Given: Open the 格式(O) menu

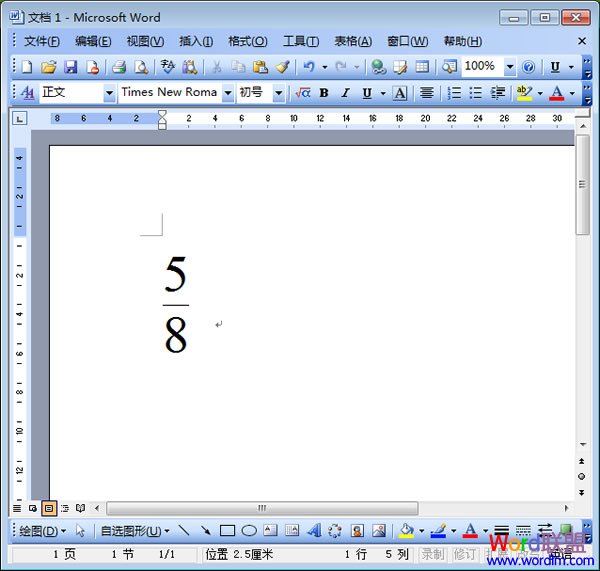Looking at the screenshot, I should point(247,41).
